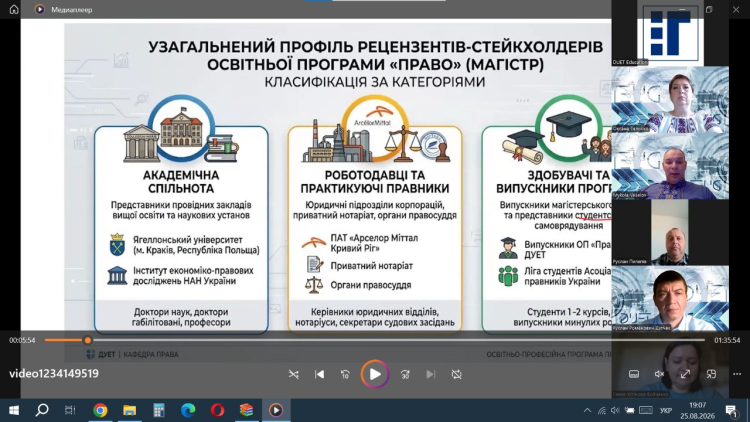Click the video title video1234149519
The height and width of the screenshot is (422, 750).
(54, 374)
